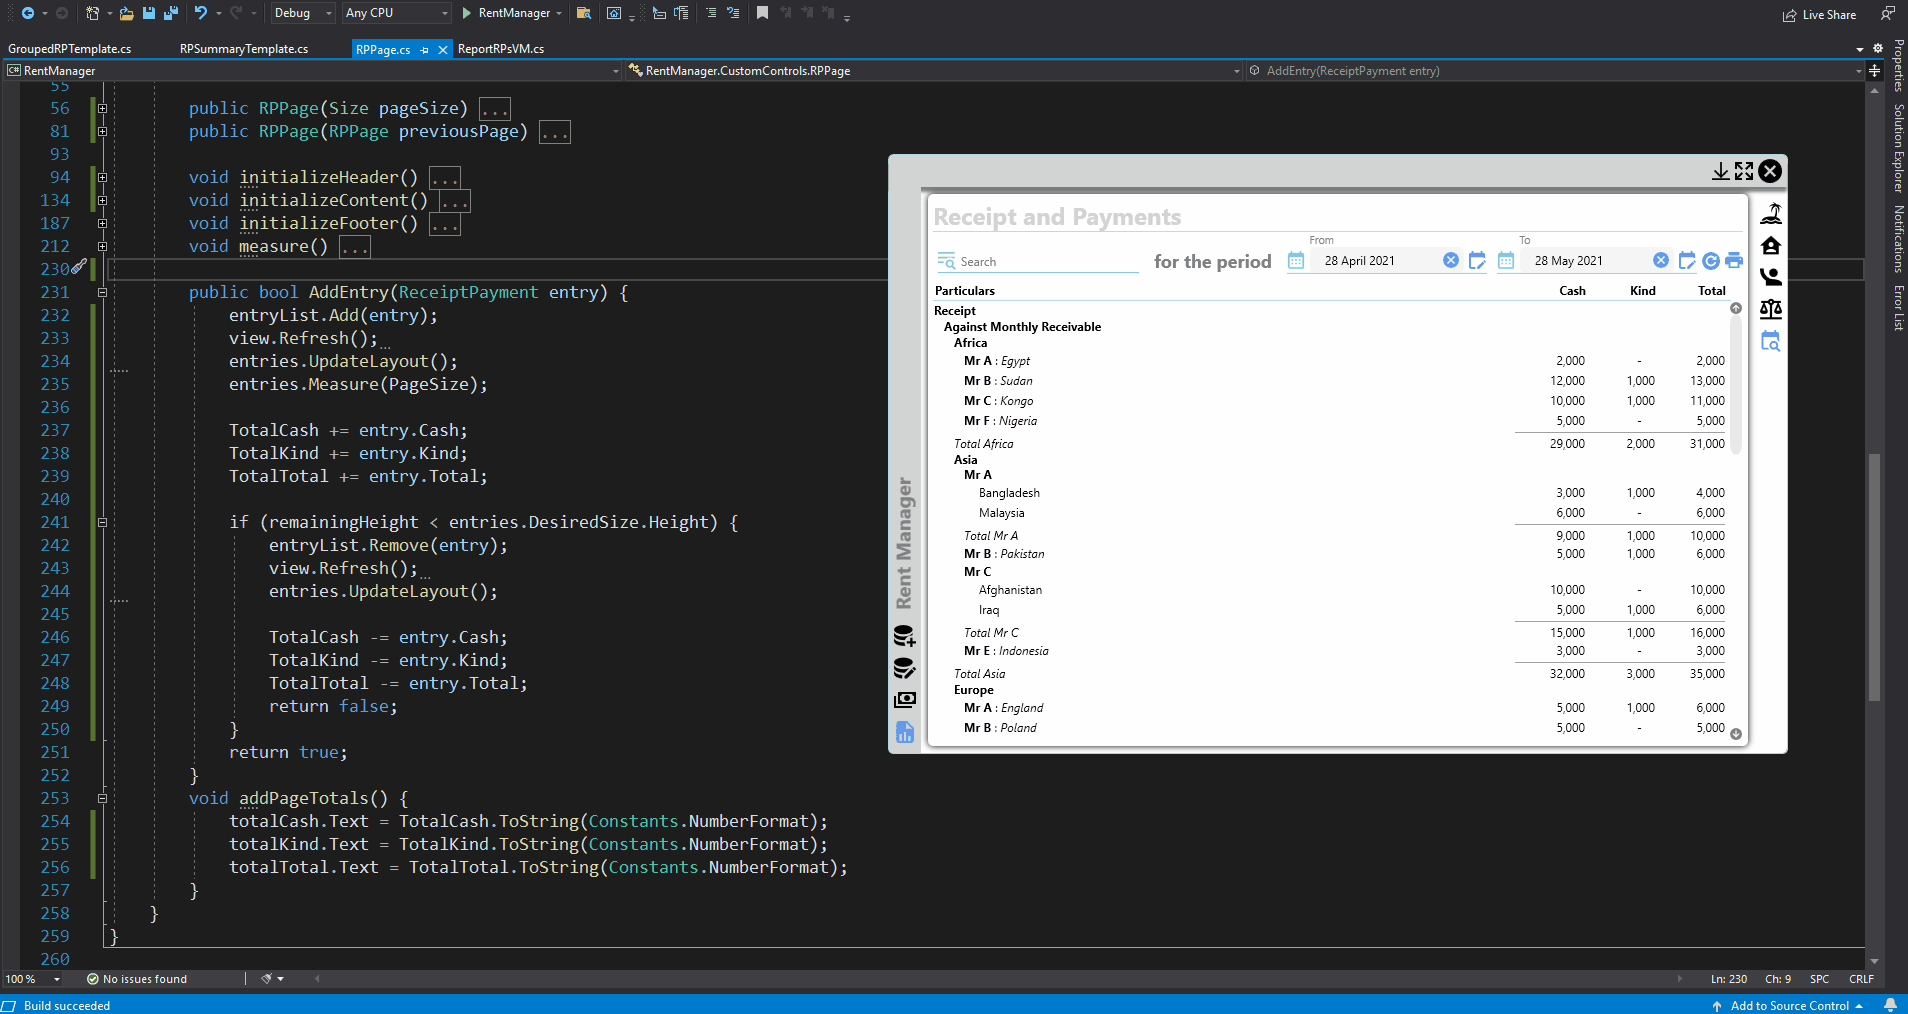This screenshot has height=1014, width=1908.
Task: Click the Ln: 230 status bar entry
Action: pyautogui.click(x=1729, y=979)
